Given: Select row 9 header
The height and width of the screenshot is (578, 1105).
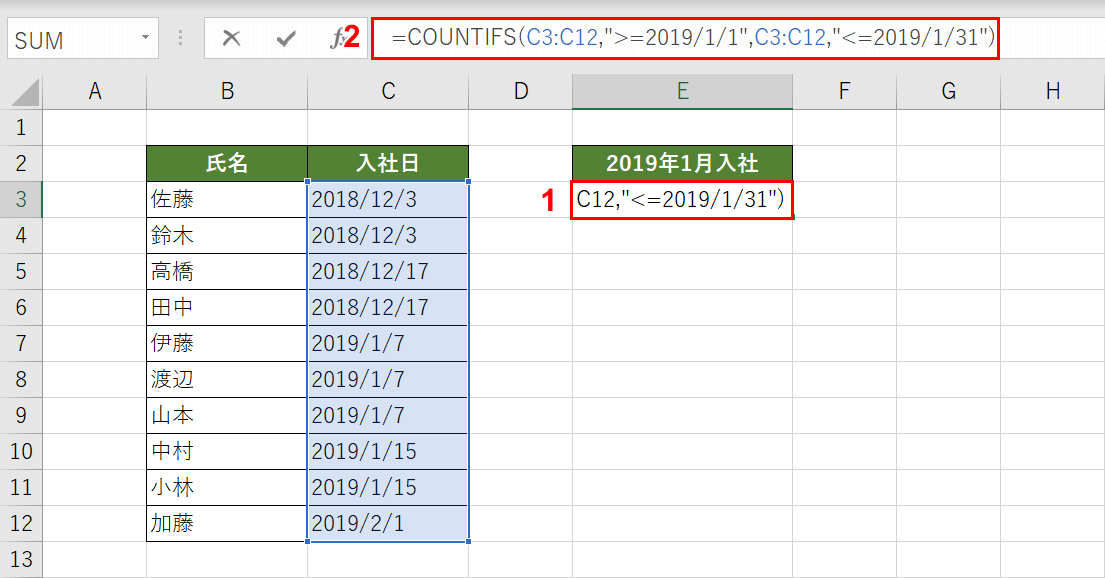Looking at the screenshot, I should (21, 415).
